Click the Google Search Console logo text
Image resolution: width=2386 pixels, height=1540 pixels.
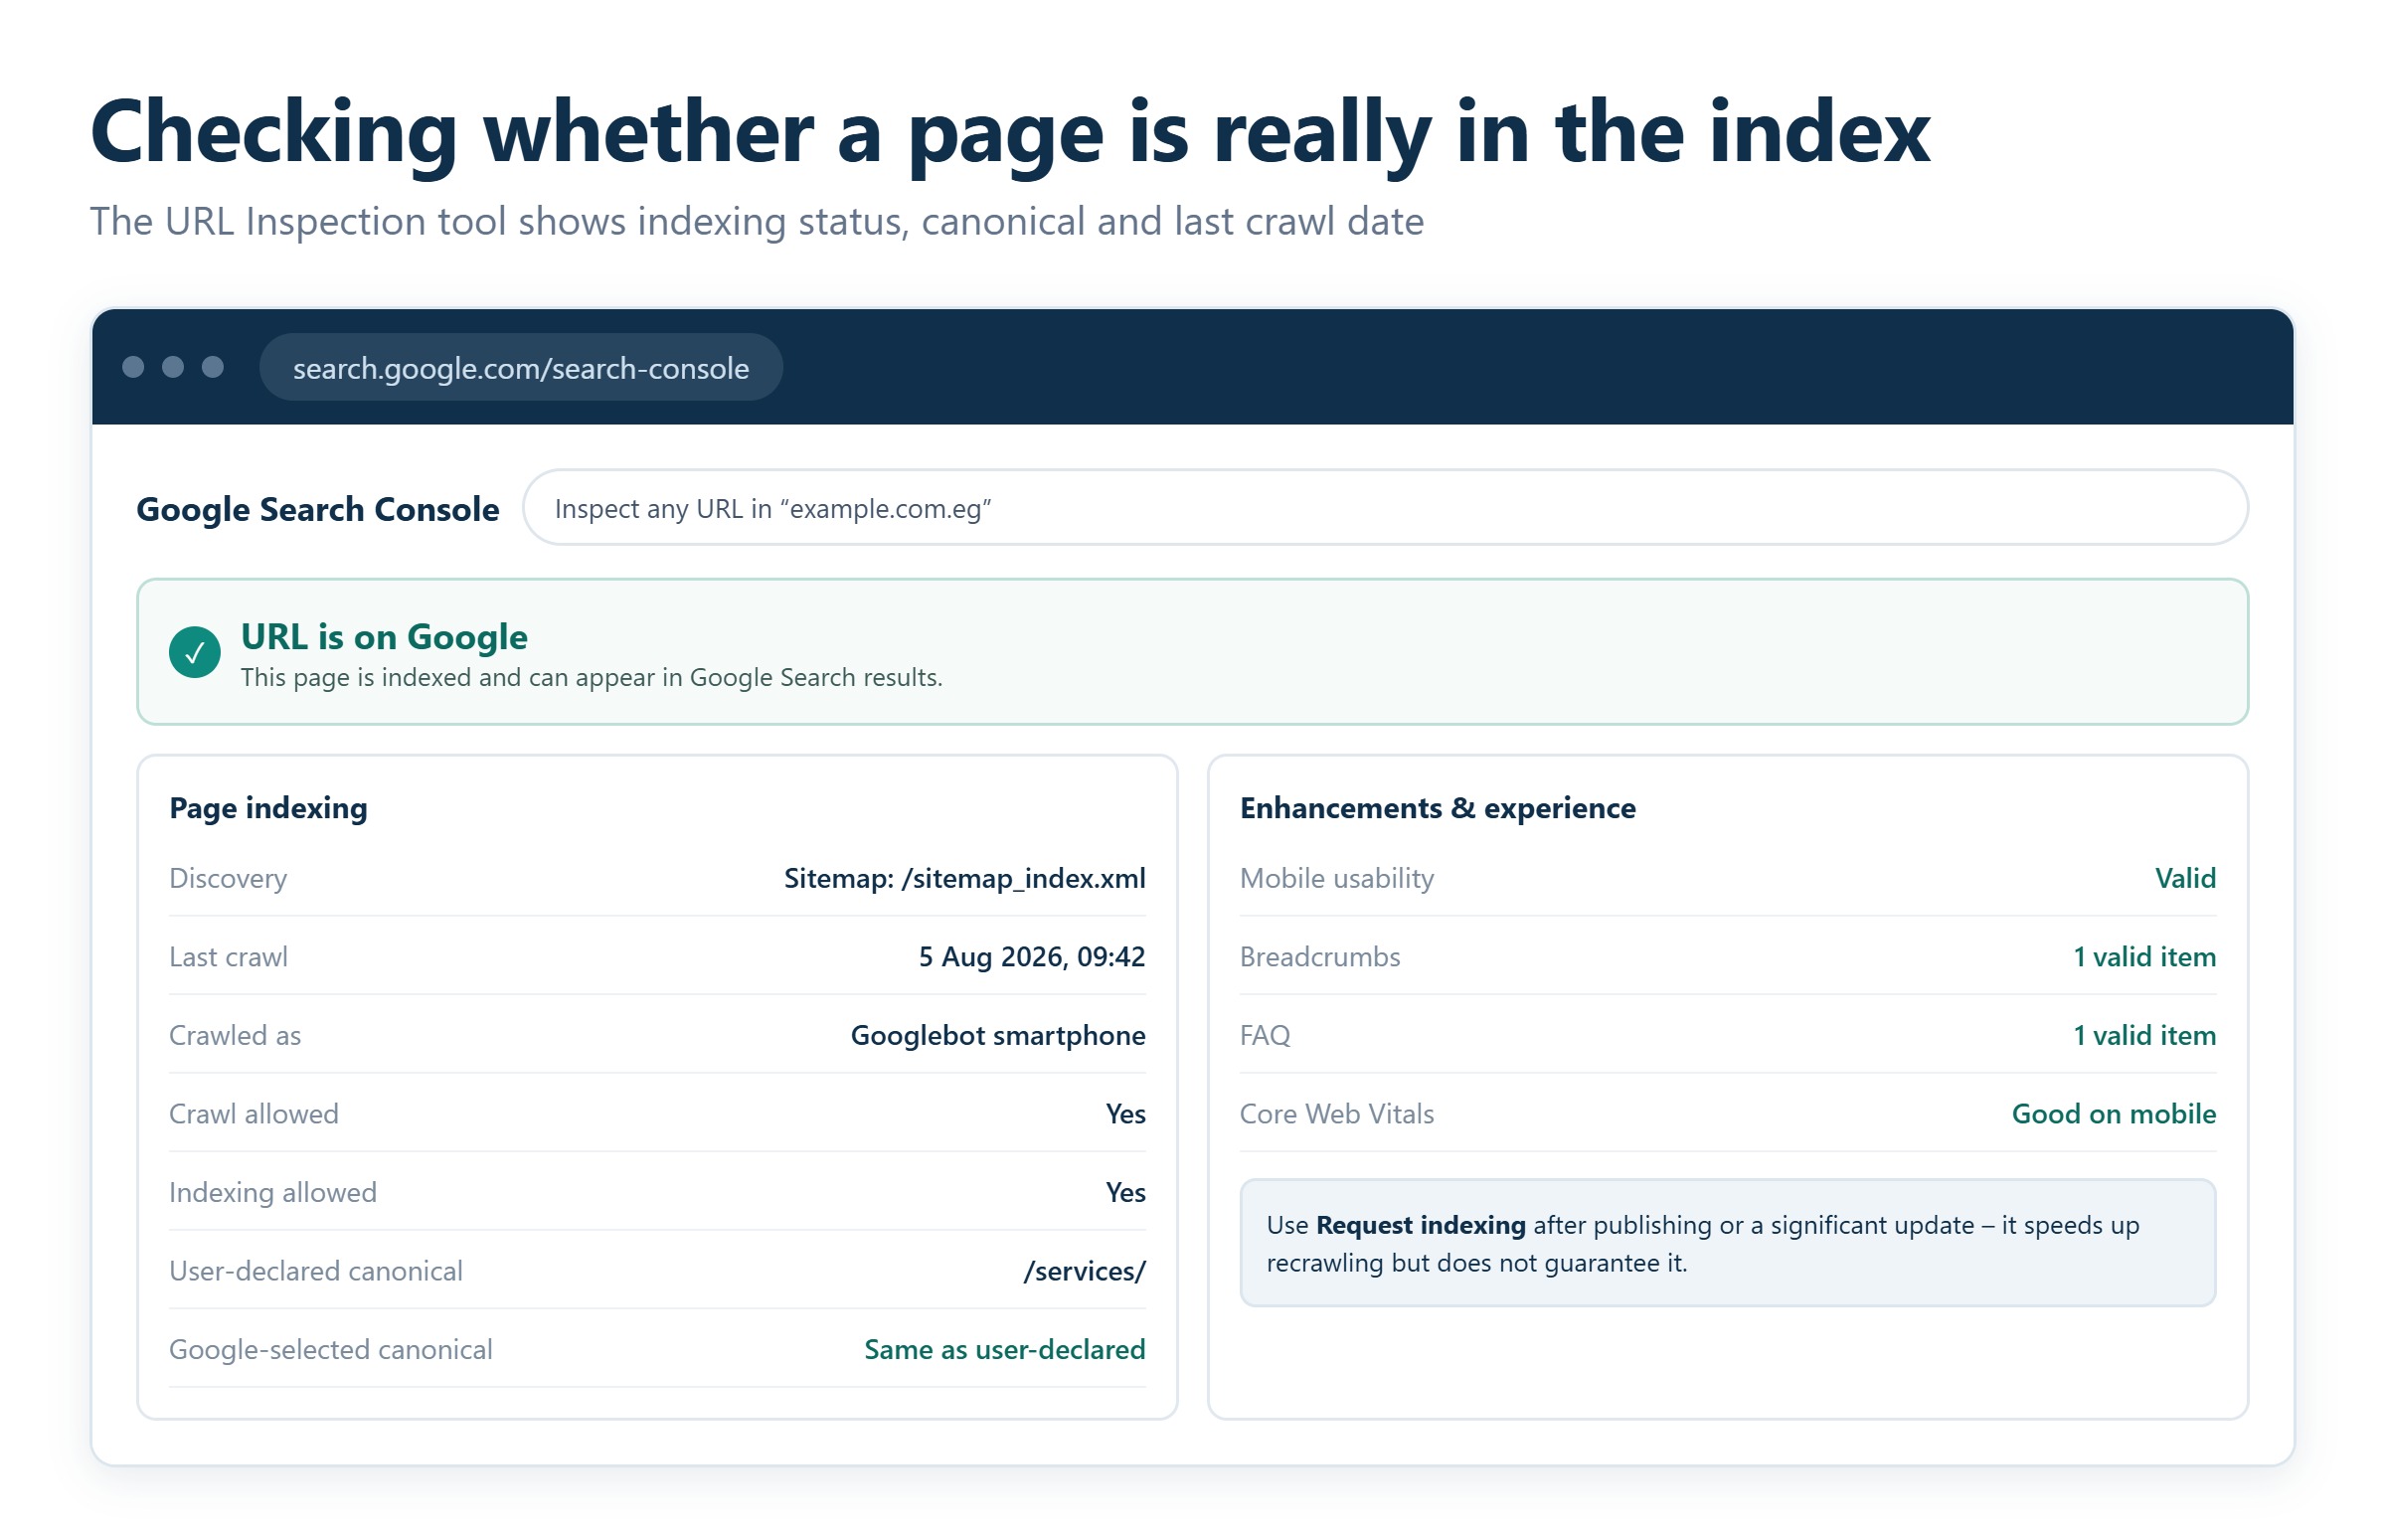tap(317, 509)
